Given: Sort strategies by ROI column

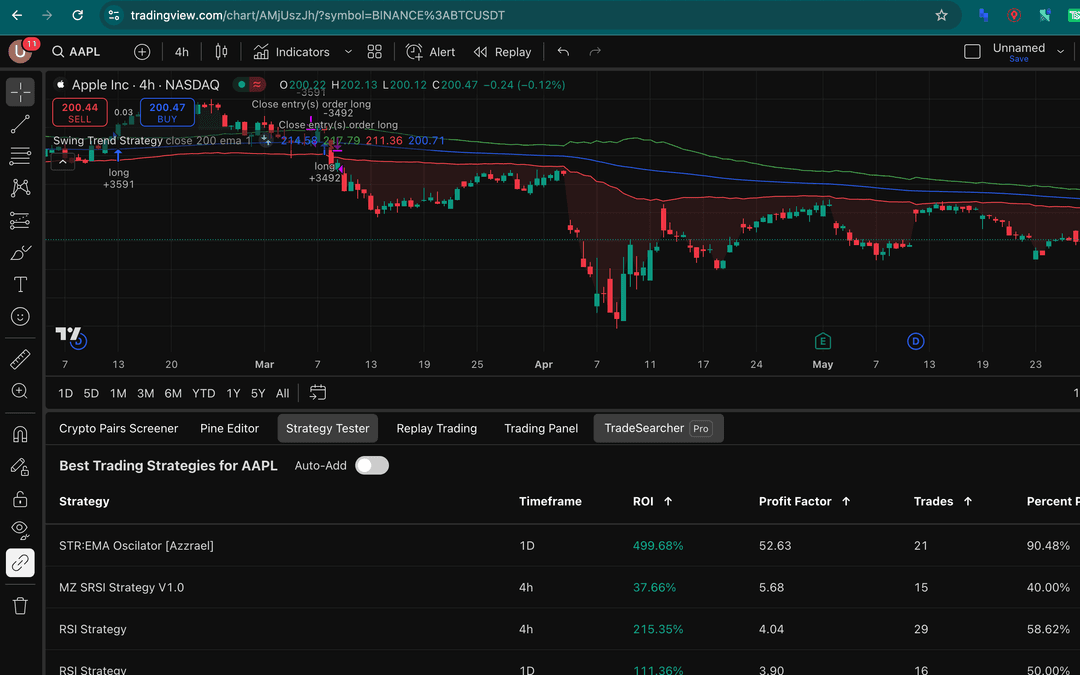Looking at the screenshot, I should coord(652,501).
